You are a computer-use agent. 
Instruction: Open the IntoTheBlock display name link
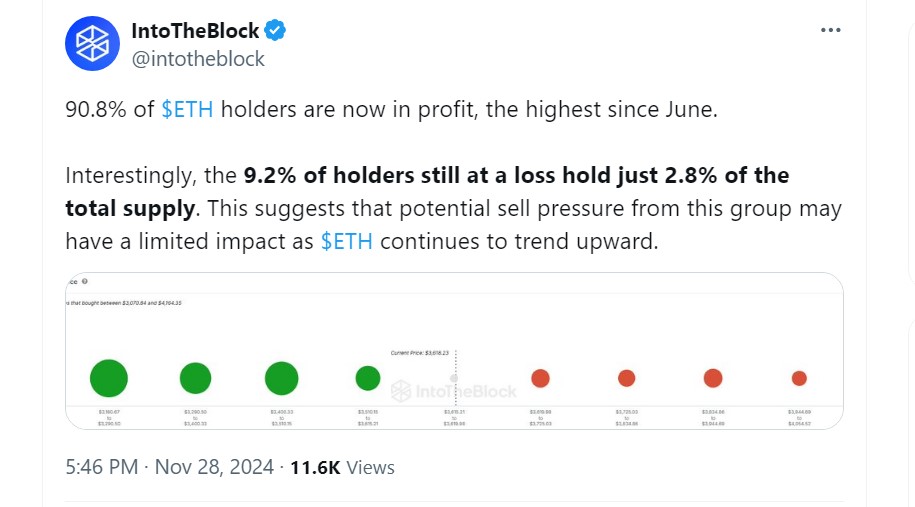coord(194,31)
